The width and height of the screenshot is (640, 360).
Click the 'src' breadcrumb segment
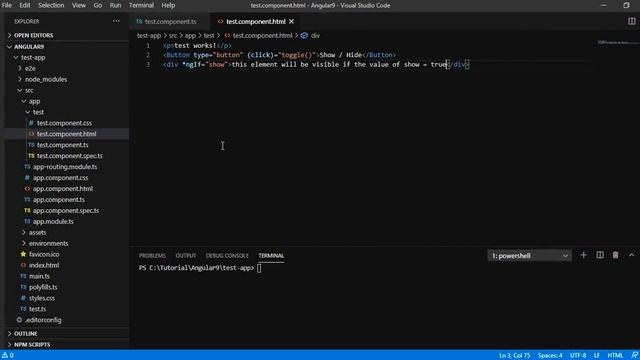click(173, 36)
